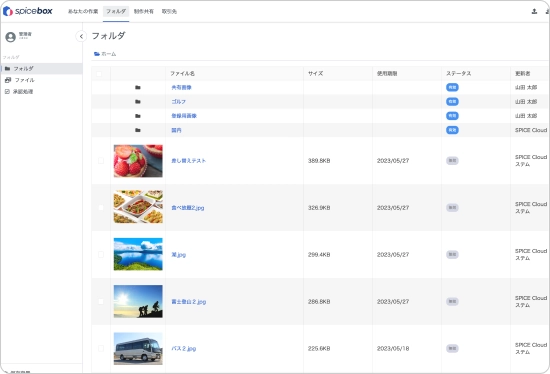Click the 225.6KB size cell
Screen dimensions: 550x374
tap(319, 349)
